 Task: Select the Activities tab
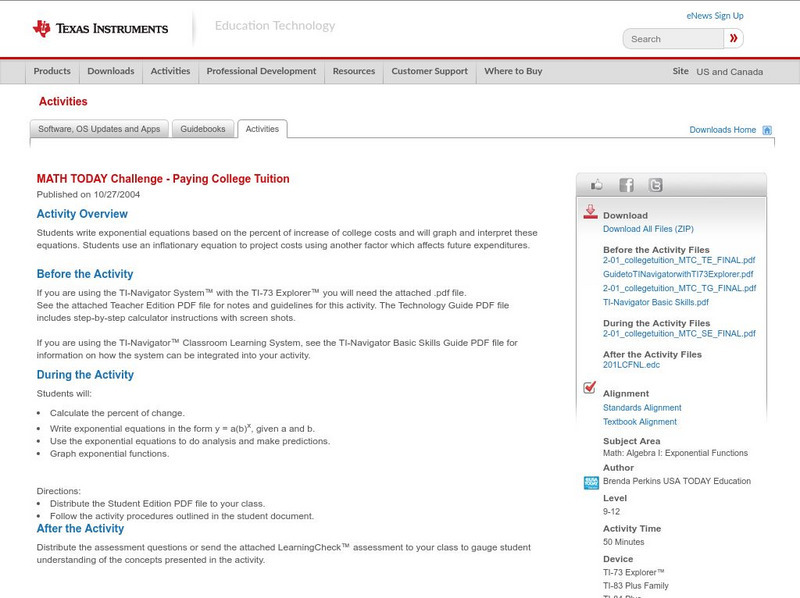click(262, 129)
